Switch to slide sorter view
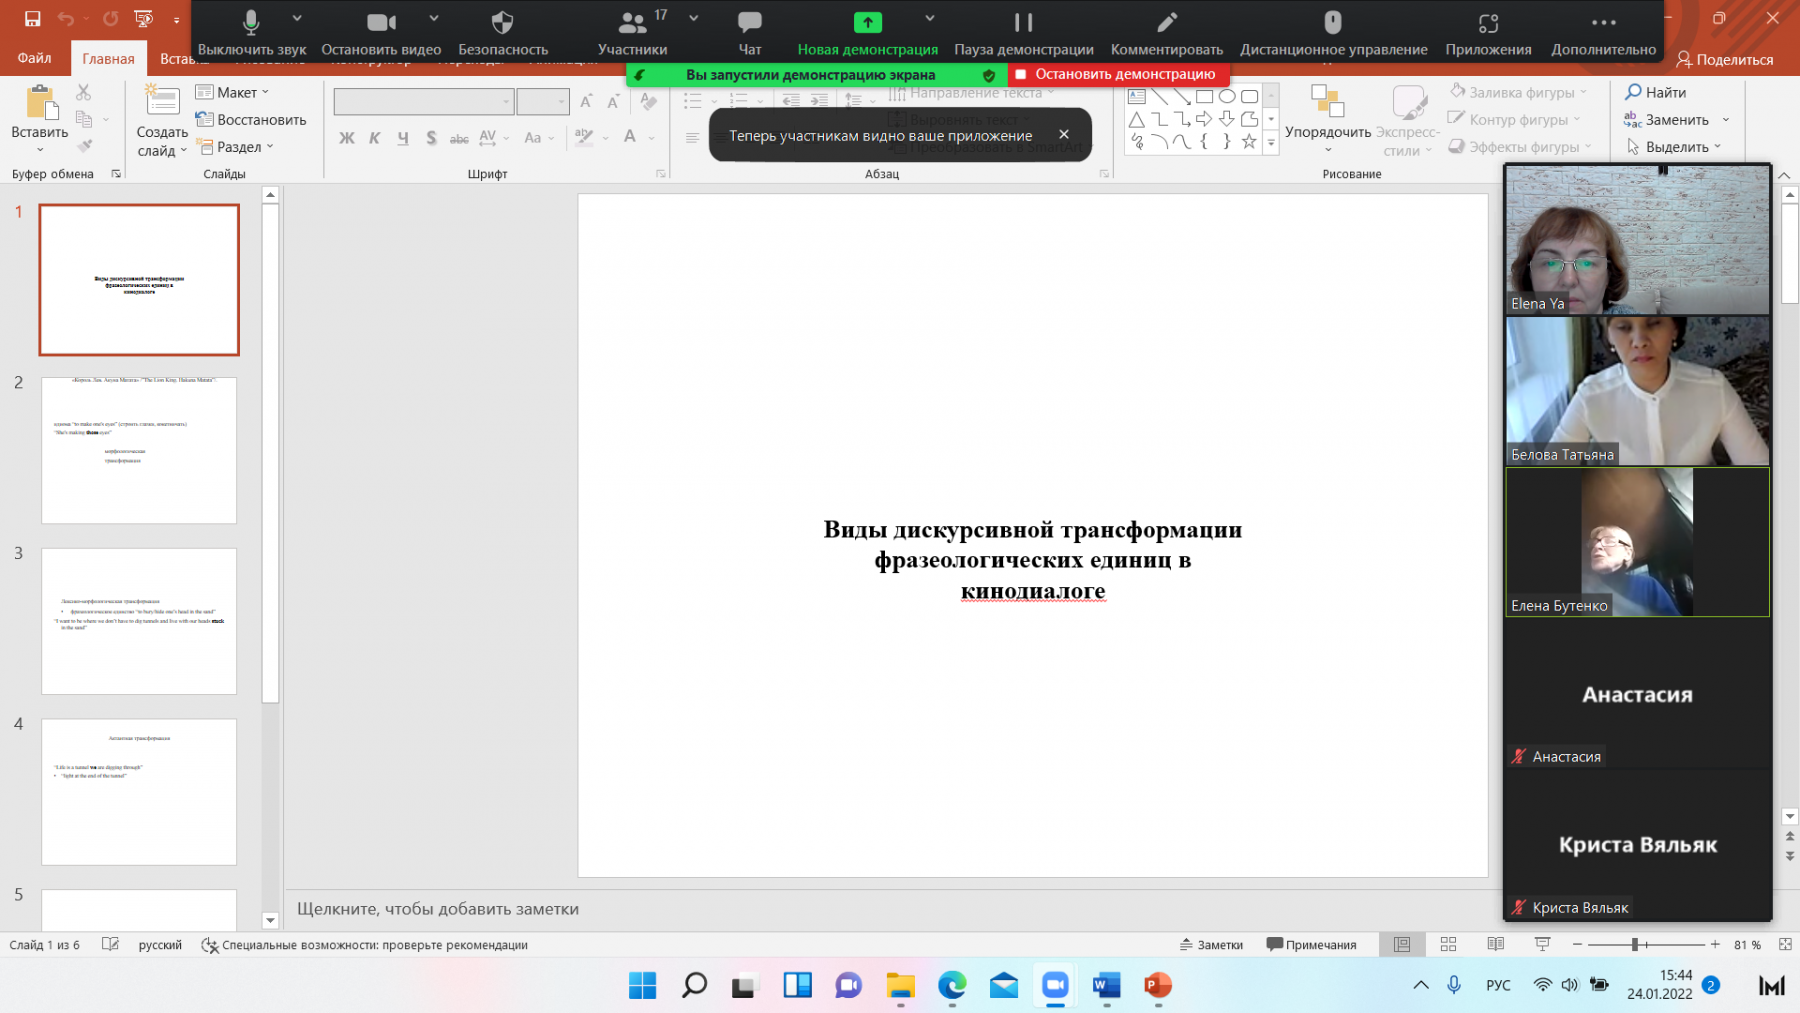This screenshot has width=1800, height=1013. (1448, 944)
